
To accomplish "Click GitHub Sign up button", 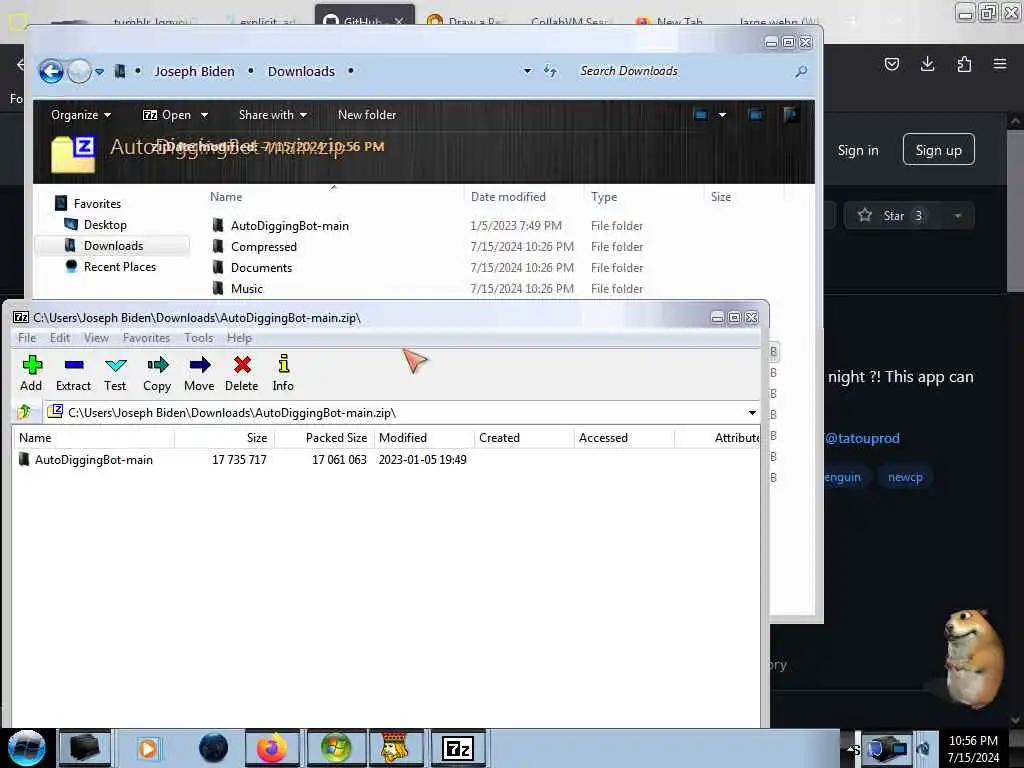I will [938, 150].
